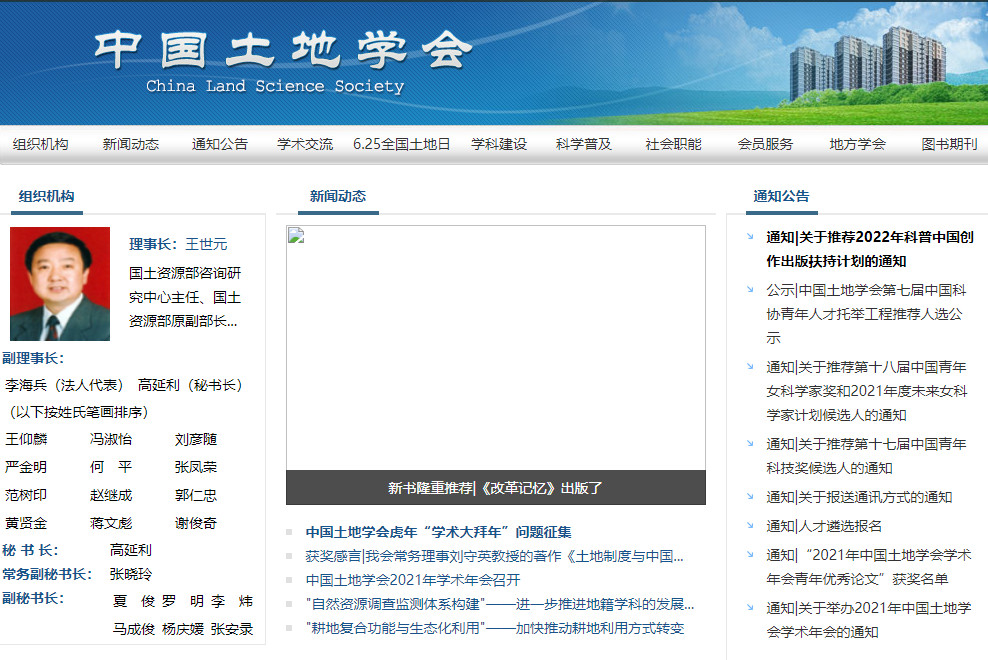Click the name 冯淑怡
Screen dimensions: 988x660
pyautogui.click(x=111, y=439)
